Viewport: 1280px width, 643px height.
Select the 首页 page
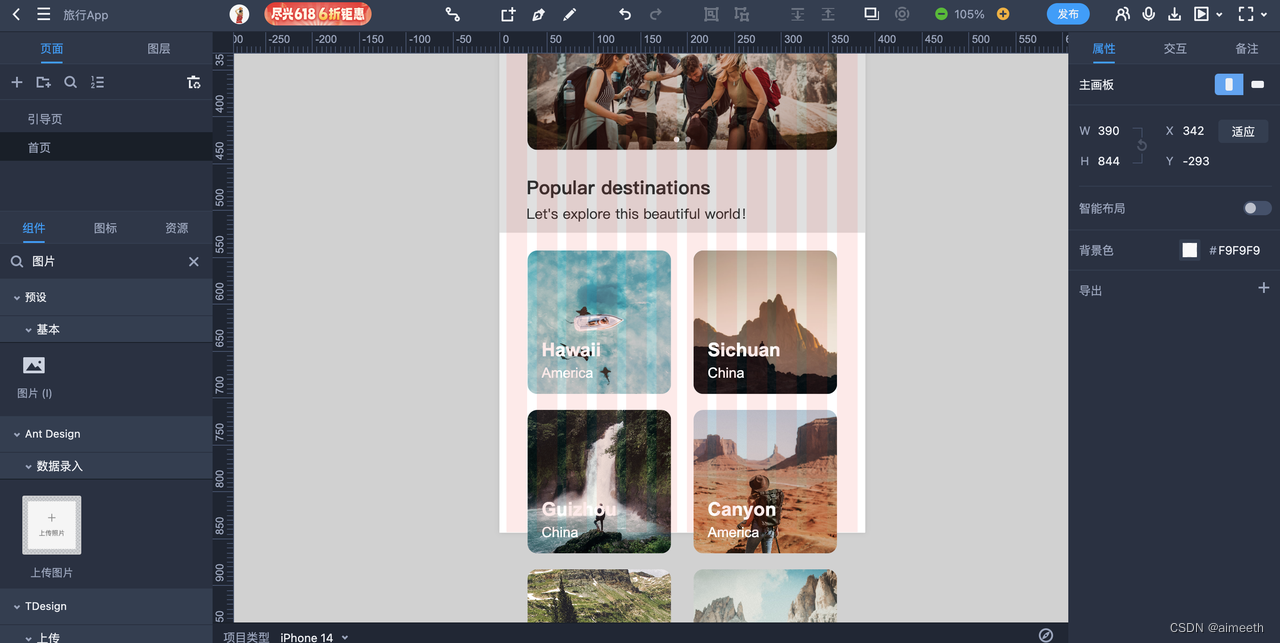[106, 147]
